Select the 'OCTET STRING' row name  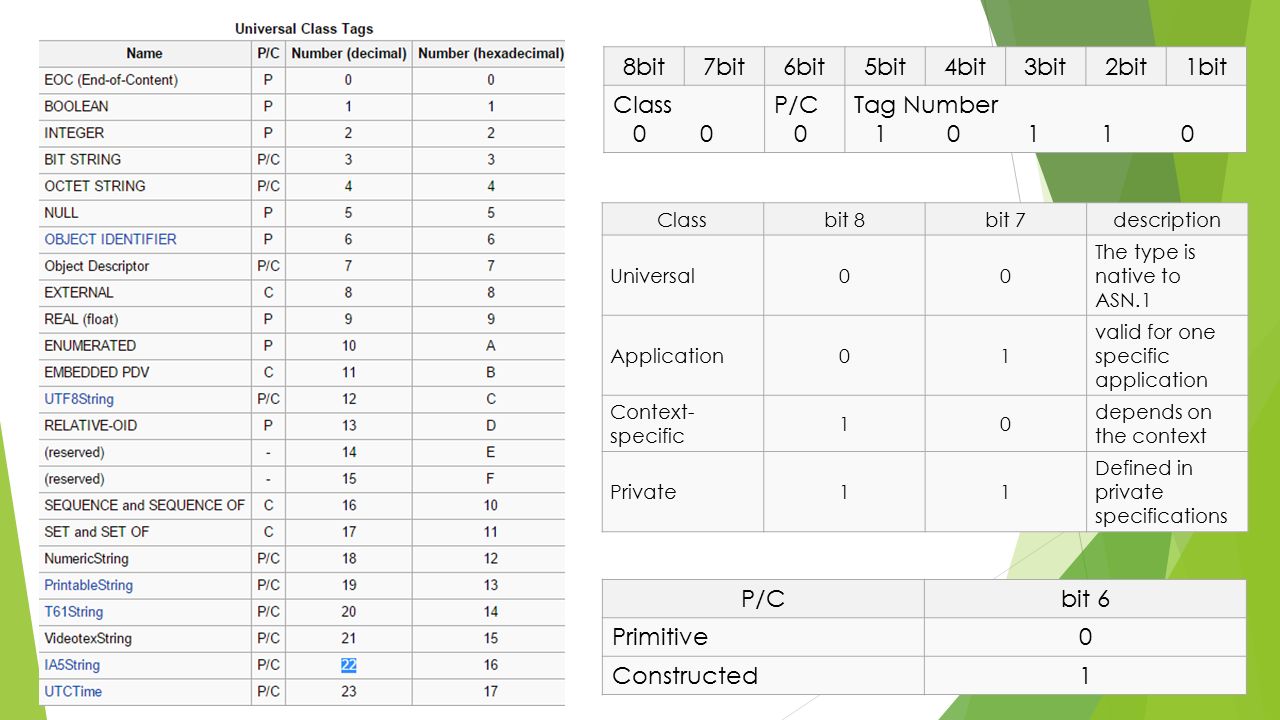pos(95,186)
